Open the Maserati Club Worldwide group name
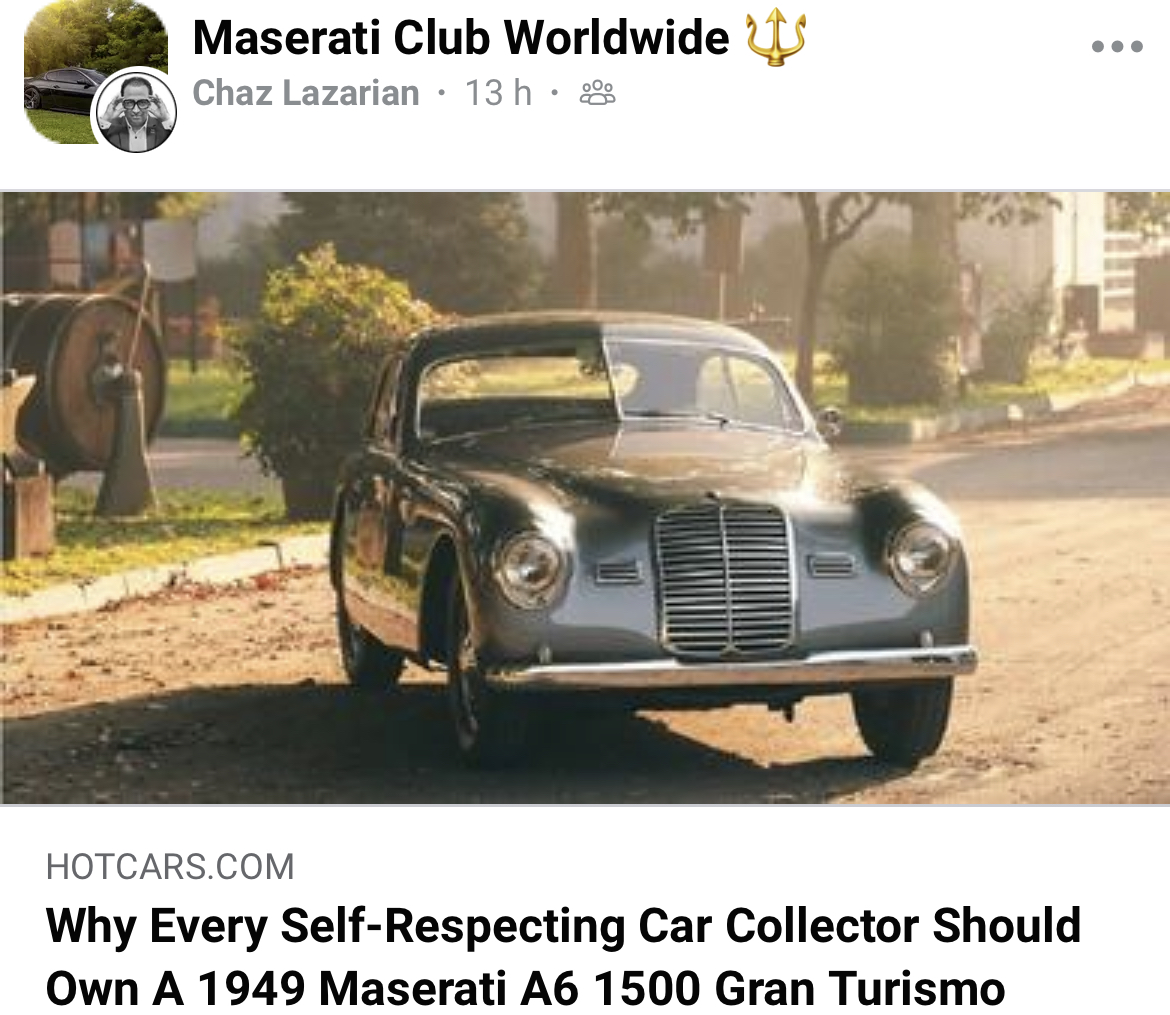This screenshot has height=1015, width=1170. pos(460,37)
